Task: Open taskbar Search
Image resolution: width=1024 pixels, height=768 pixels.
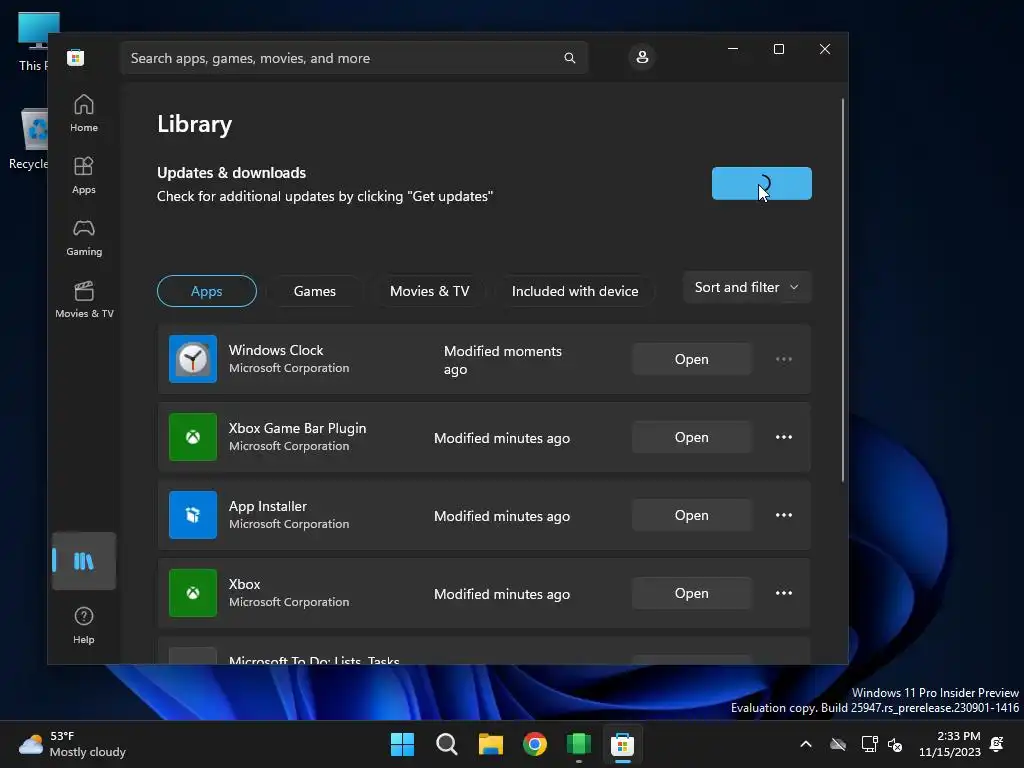Action: click(447, 744)
